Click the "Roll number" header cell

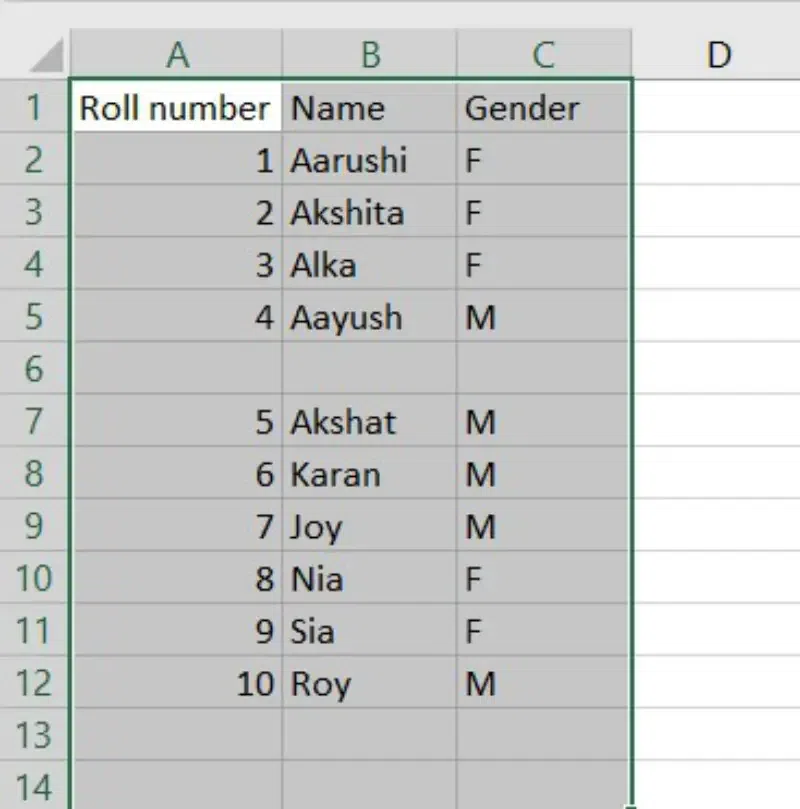175,108
